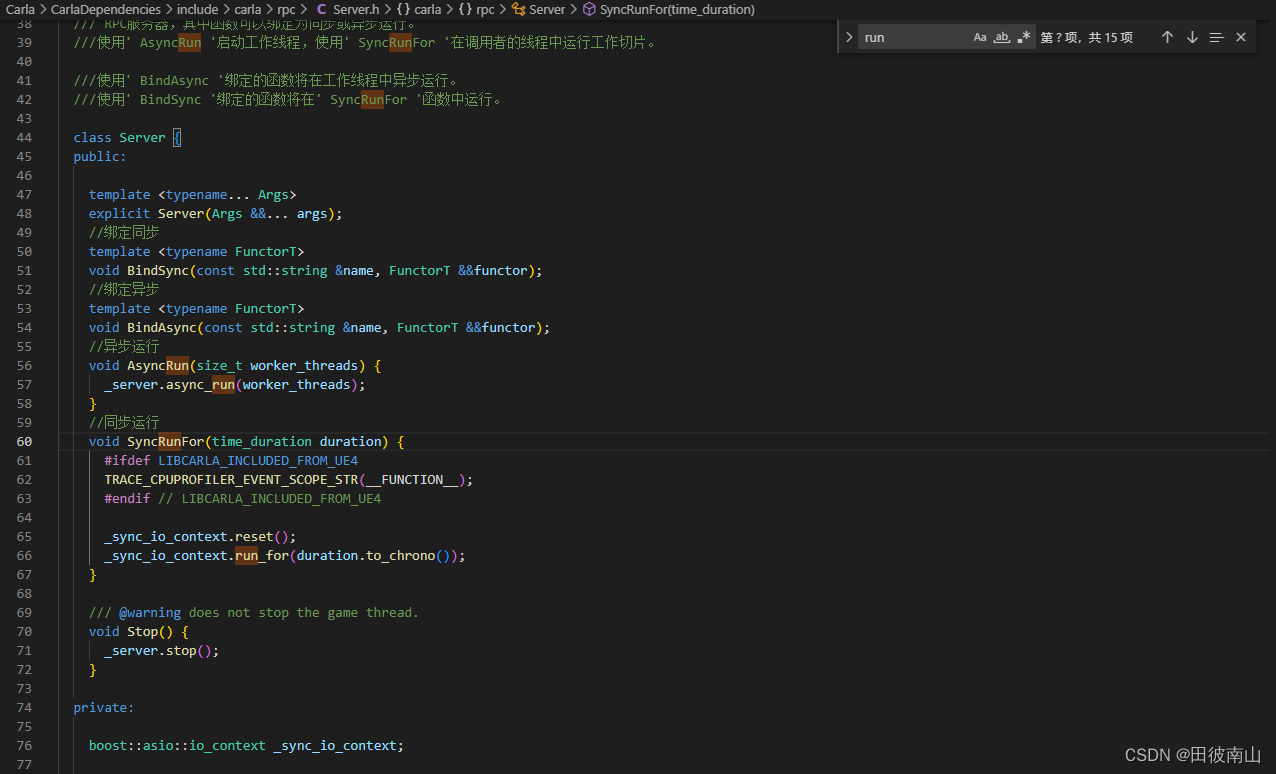The image size is (1276, 774).
Task: Click the 'public:' keyword
Action: pos(100,156)
